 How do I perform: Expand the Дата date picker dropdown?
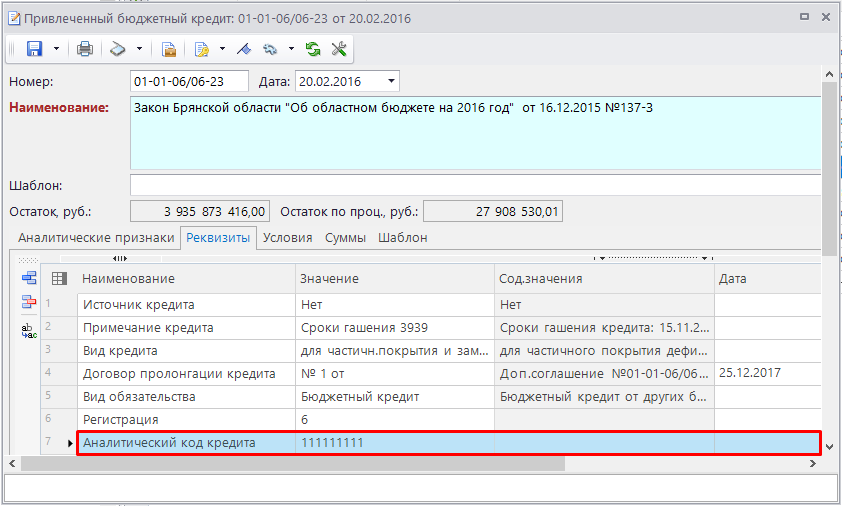[x=391, y=81]
